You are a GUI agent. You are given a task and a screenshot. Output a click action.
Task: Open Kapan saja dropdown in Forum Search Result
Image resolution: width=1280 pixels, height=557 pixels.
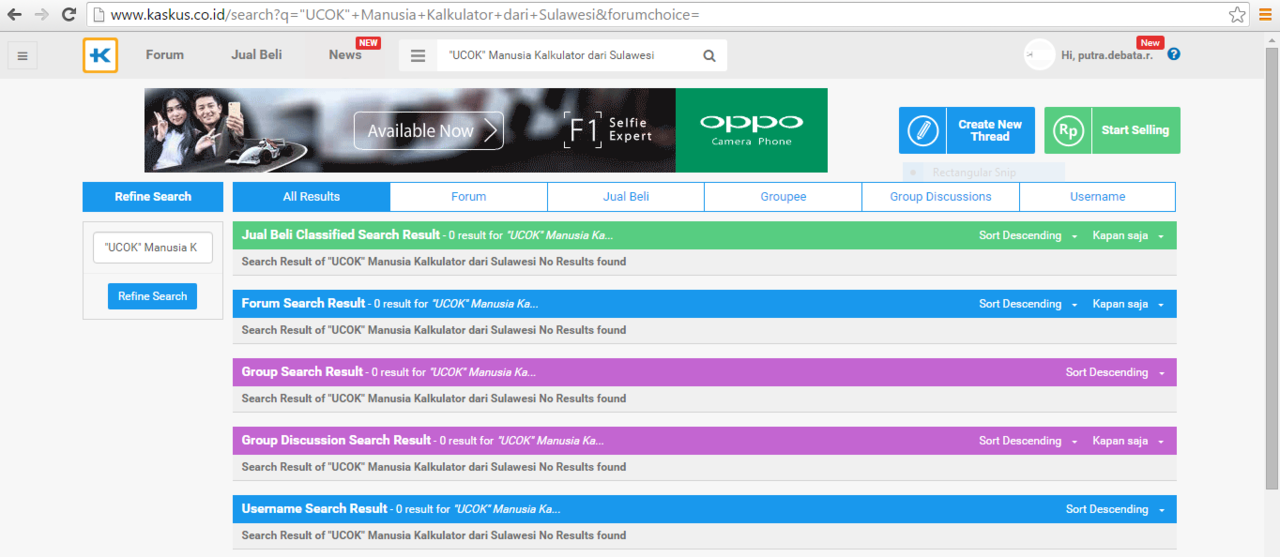pos(1128,304)
